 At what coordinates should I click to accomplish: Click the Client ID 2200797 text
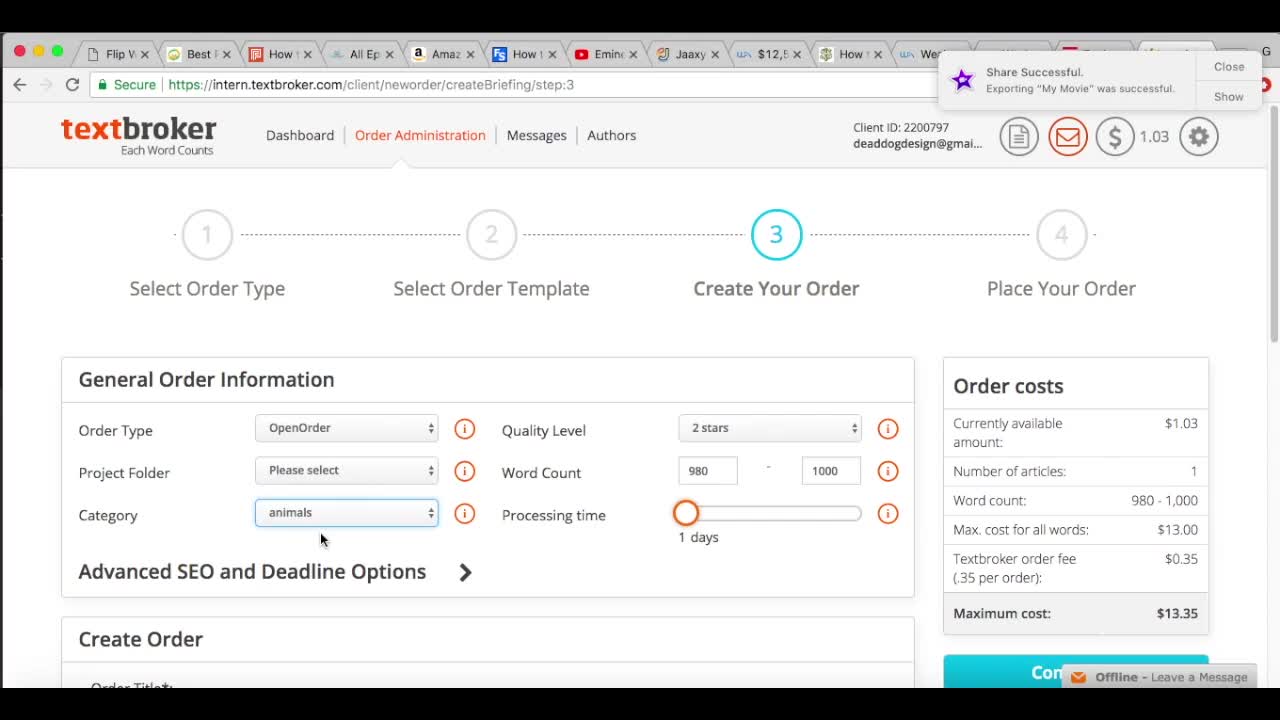pyautogui.click(x=901, y=127)
